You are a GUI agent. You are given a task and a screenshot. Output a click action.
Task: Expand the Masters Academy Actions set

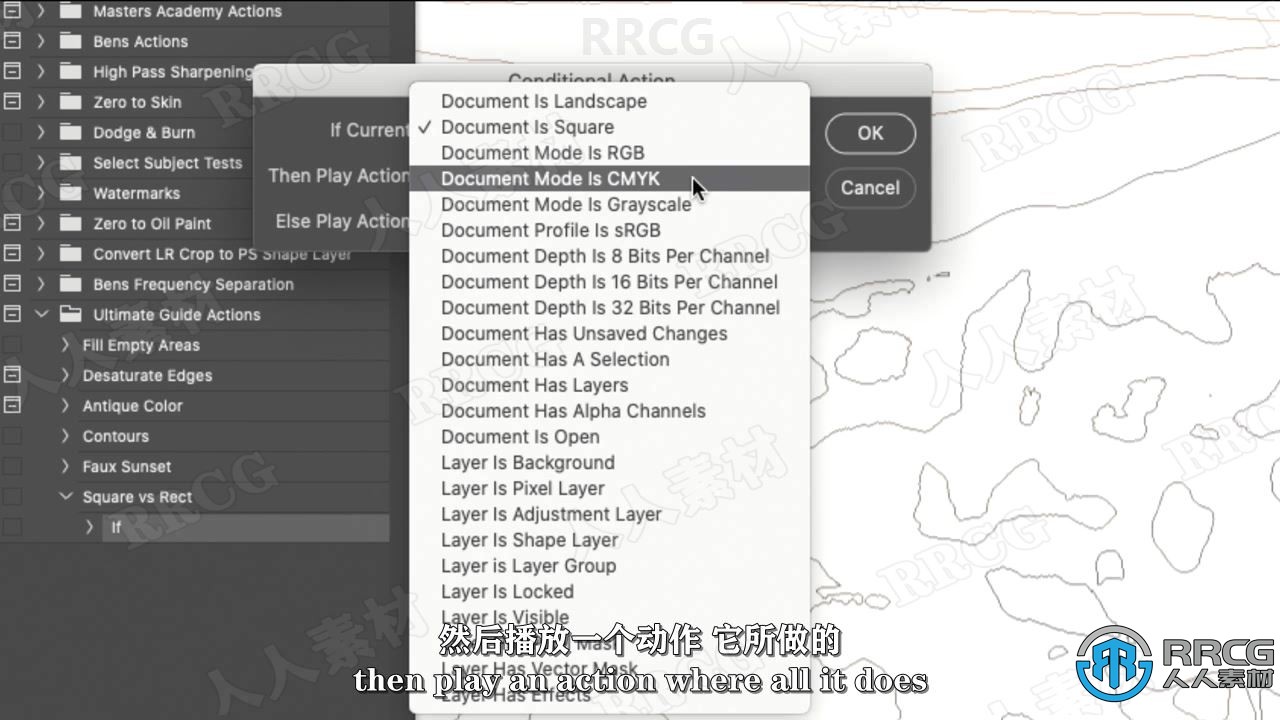41,12
